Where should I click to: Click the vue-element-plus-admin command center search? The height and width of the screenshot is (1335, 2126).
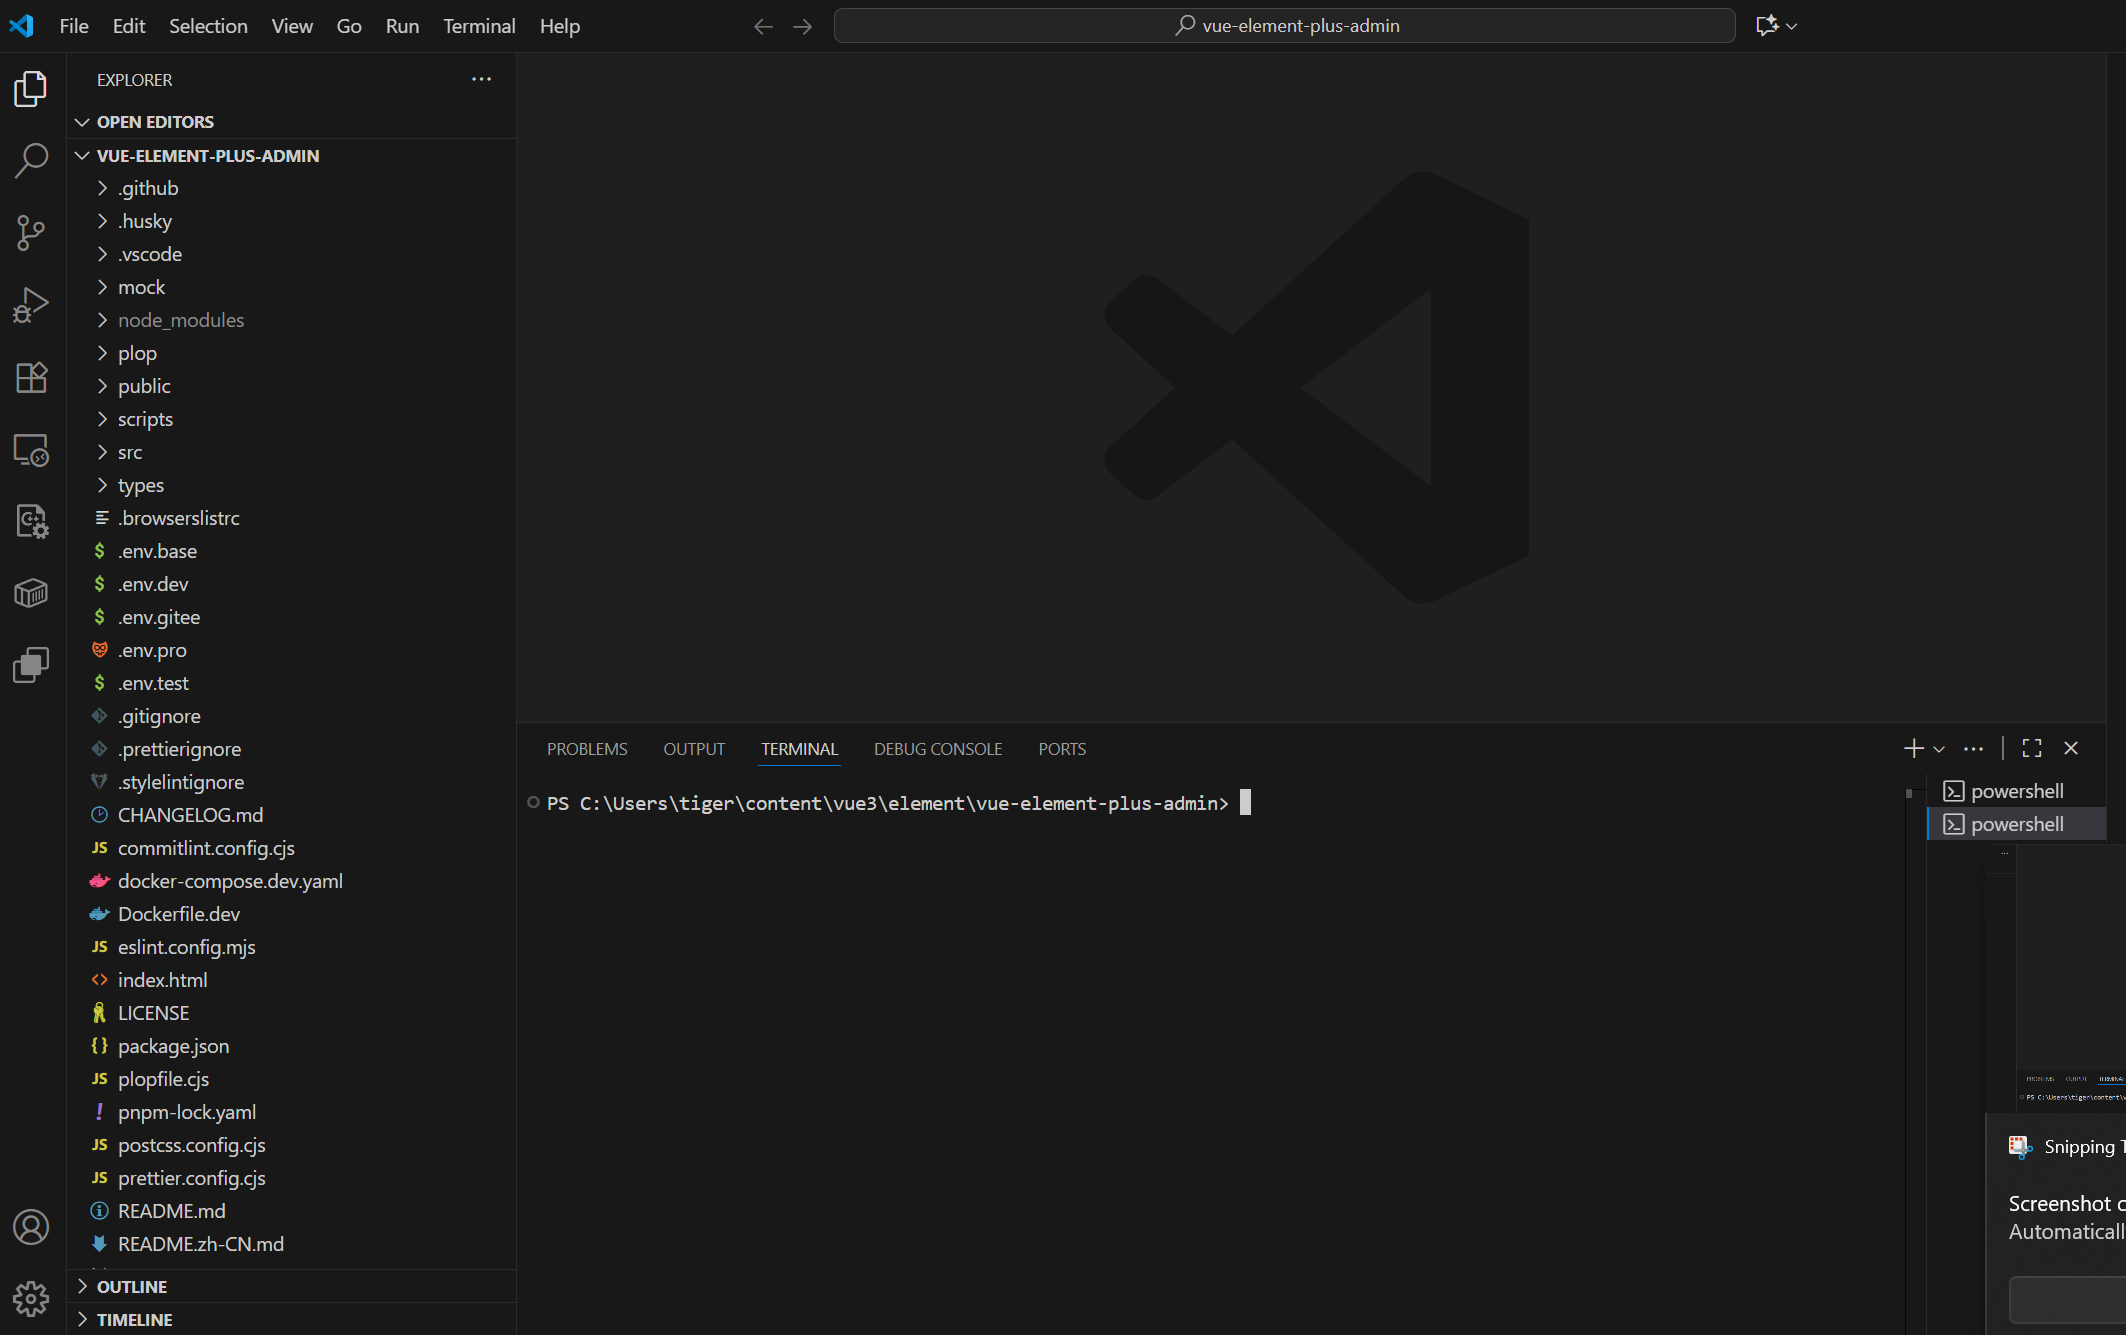coord(1284,26)
